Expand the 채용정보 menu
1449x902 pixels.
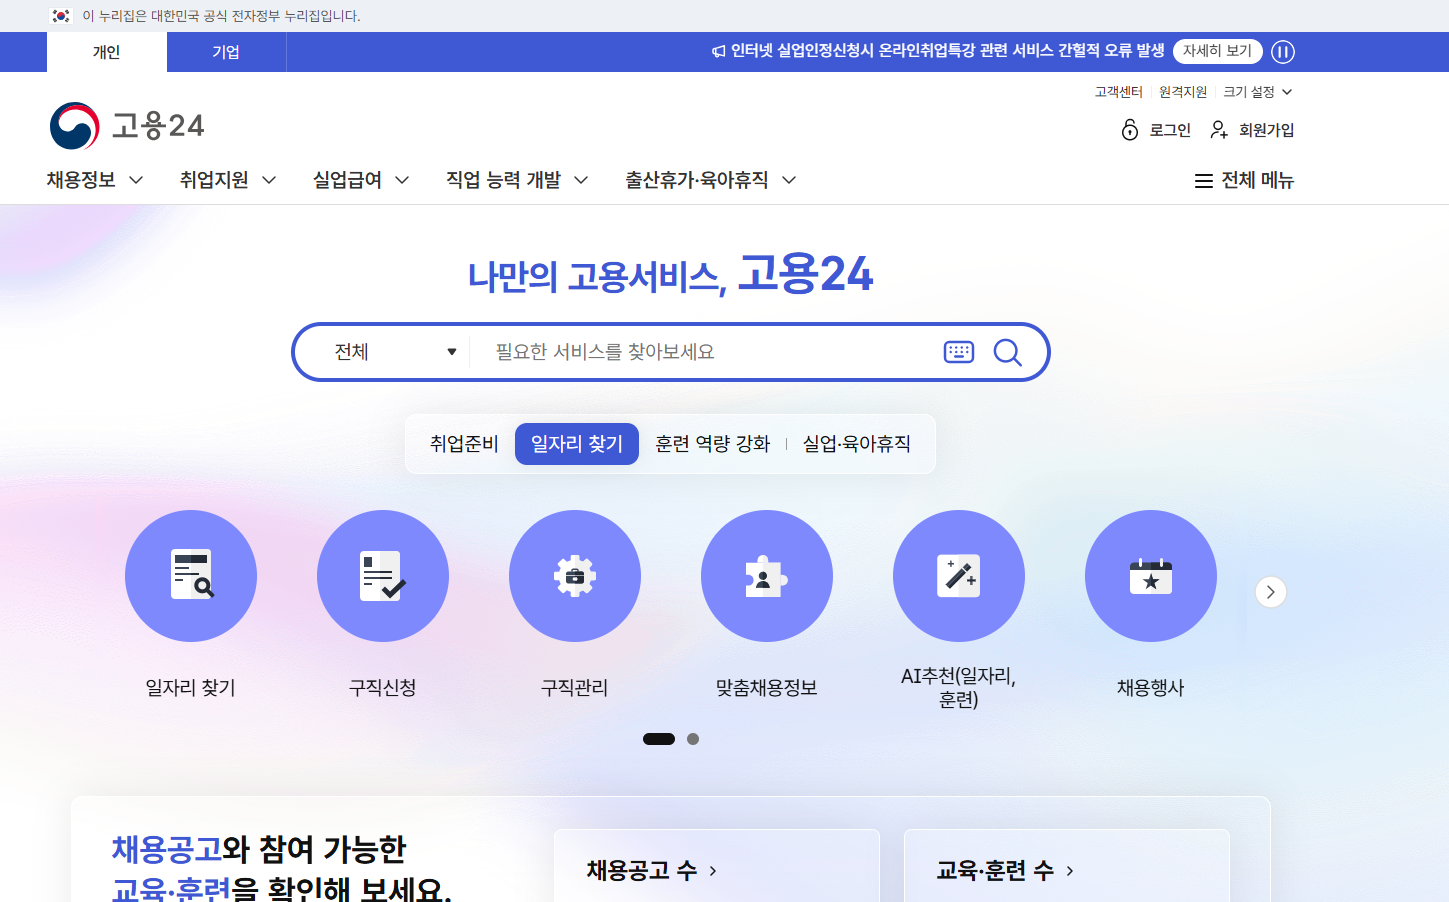95,180
